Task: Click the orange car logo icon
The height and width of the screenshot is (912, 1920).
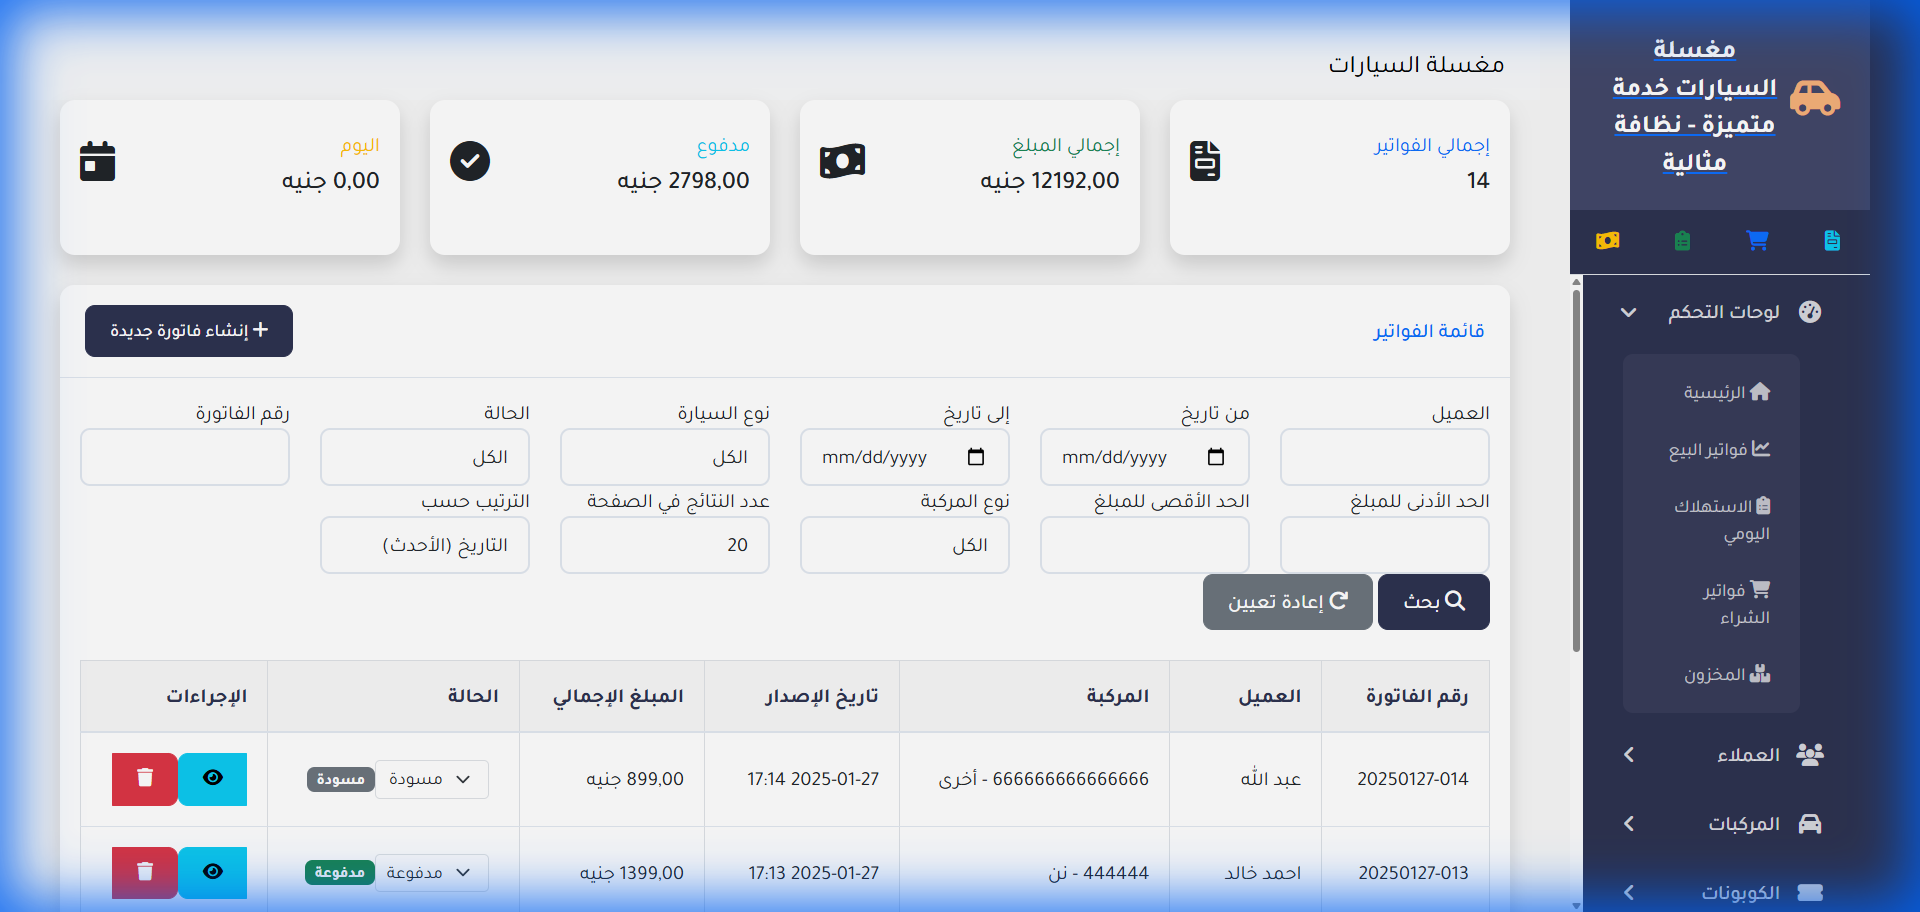Action: (1815, 98)
